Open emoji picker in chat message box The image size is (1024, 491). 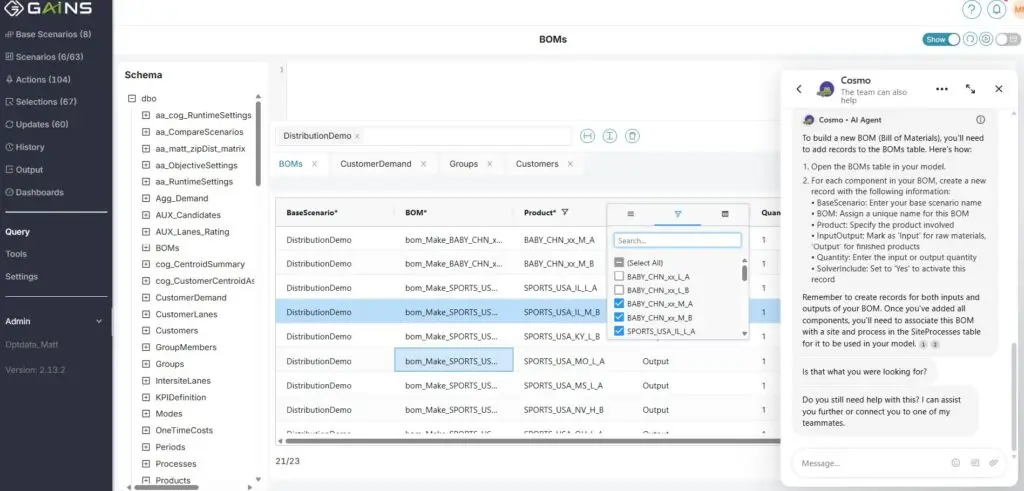[x=956, y=463]
